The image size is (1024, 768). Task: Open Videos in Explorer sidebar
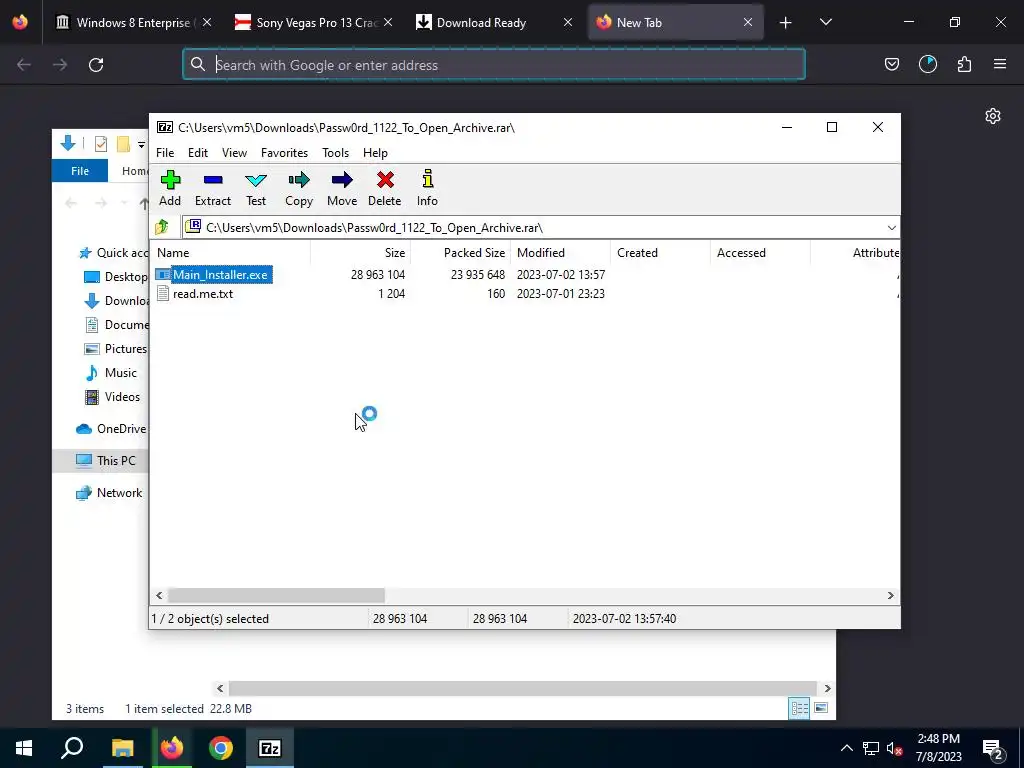coord(112,397)
